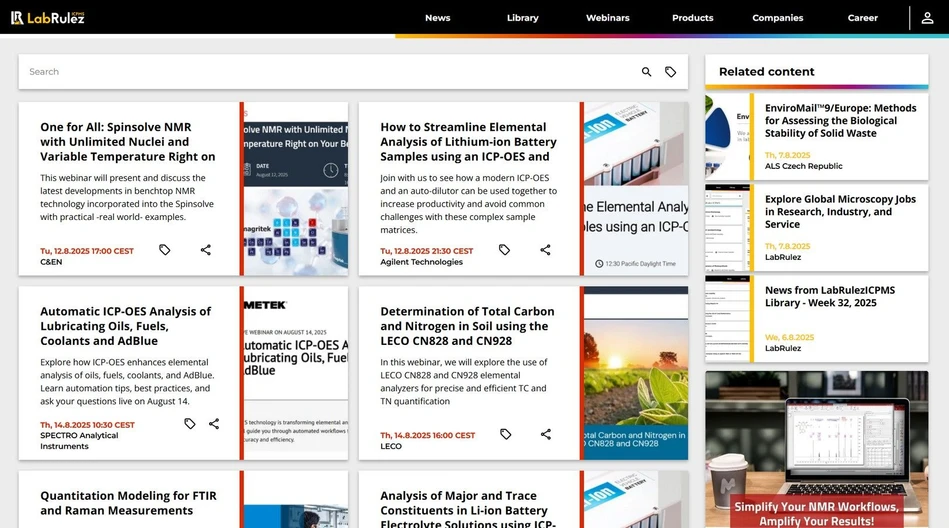Share the Lithium-ion Battery webinar
The width and height of the screenshot is (949, 528).
point(545,250)
